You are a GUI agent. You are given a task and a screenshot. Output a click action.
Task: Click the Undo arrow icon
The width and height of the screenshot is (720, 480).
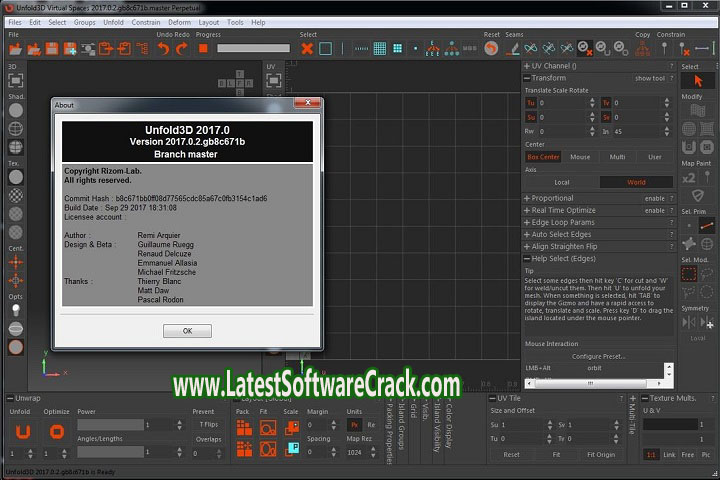point(163,49)
